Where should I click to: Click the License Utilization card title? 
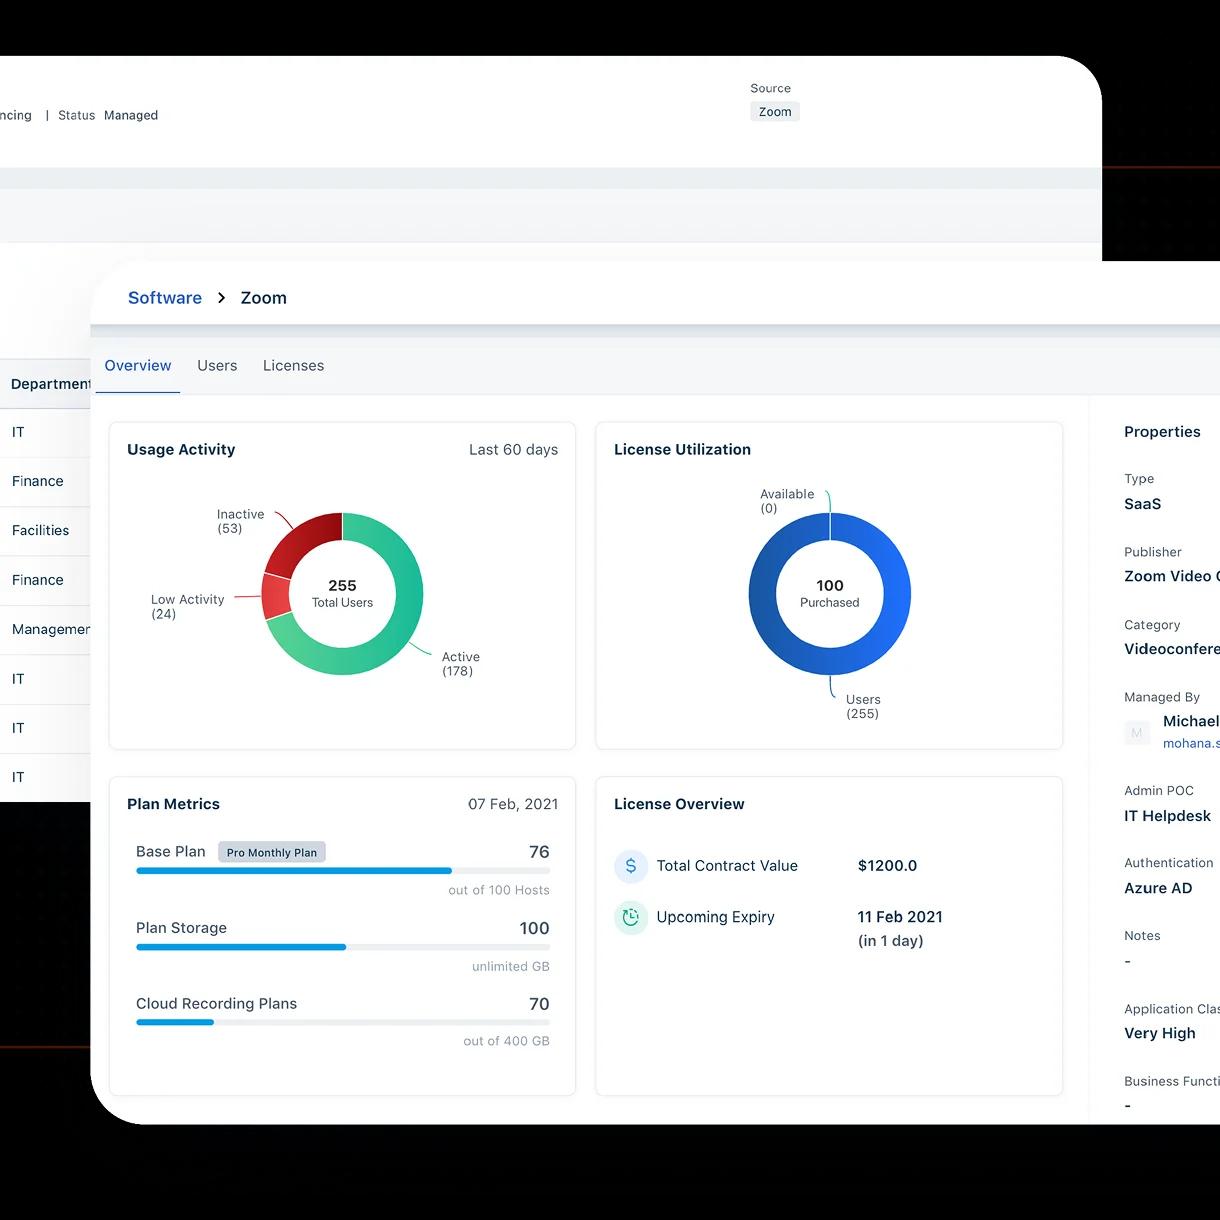682,450
